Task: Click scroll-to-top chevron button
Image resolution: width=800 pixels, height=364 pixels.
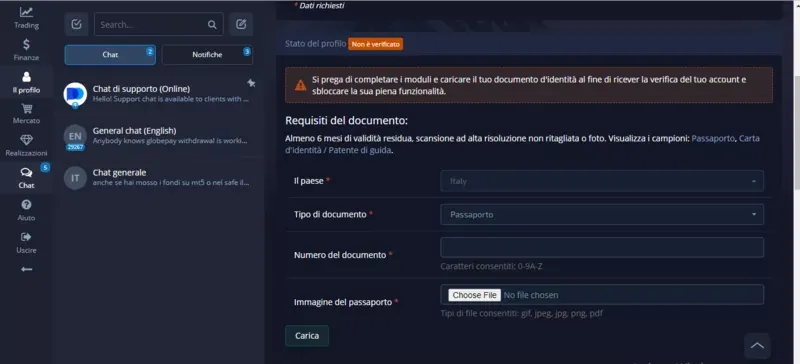Action: pos(757,346)
